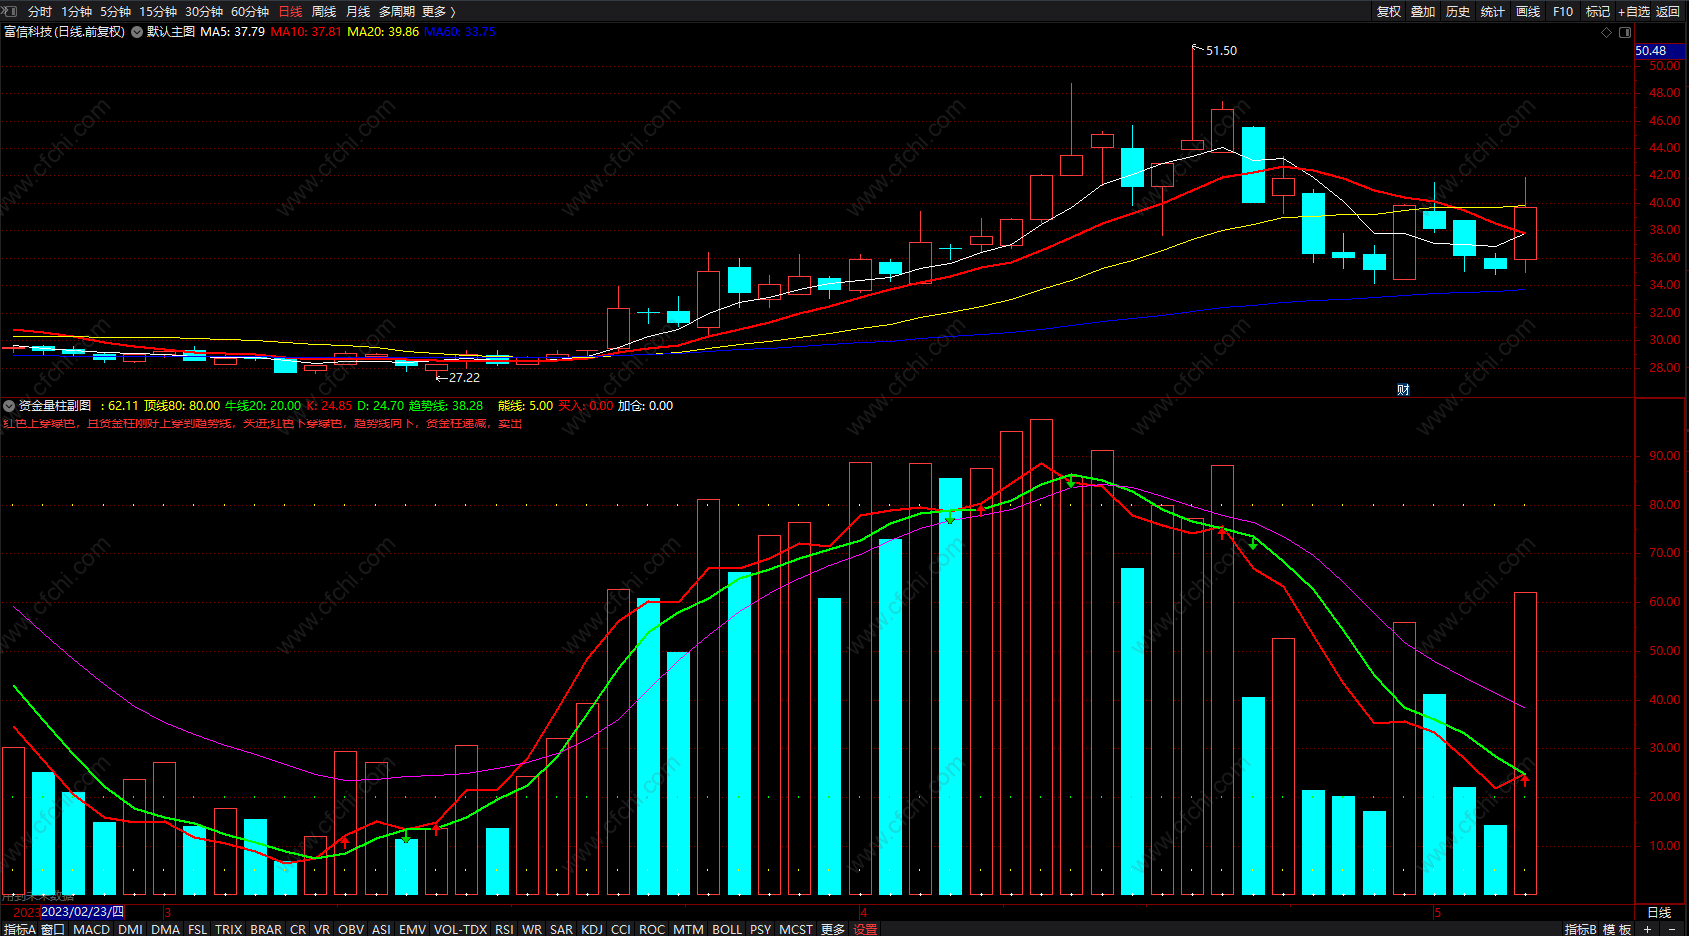The image size is (1689, 936).
Task: Click the collapse panel icon at top-left
Action: 10,11
